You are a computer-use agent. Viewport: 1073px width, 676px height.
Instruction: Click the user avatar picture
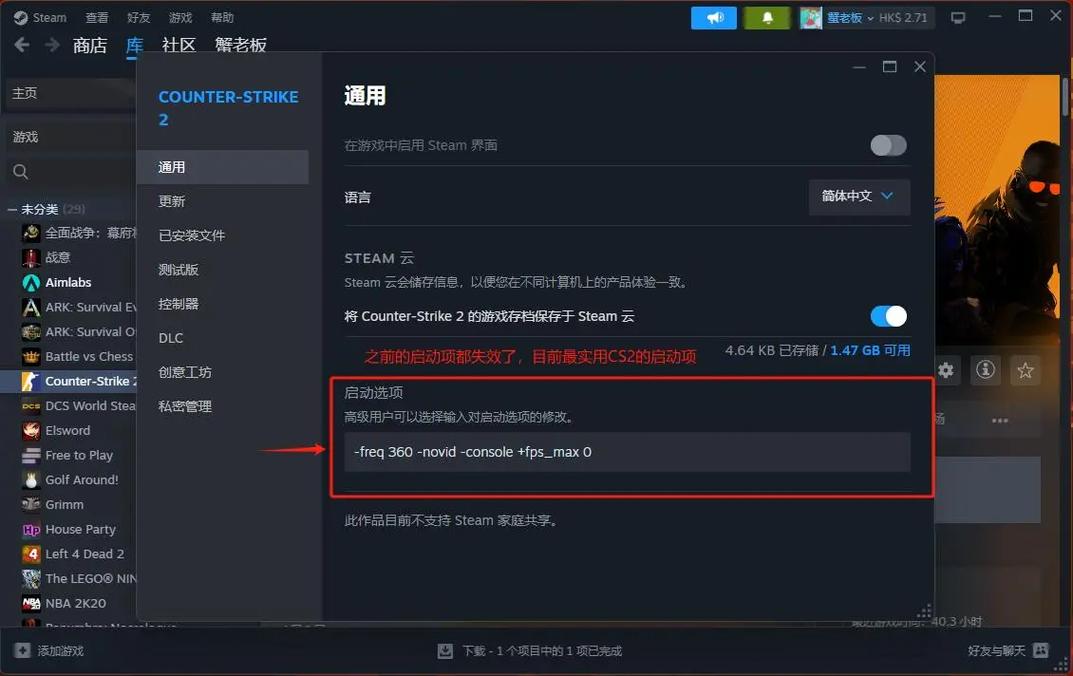click(x=810, y=17)
